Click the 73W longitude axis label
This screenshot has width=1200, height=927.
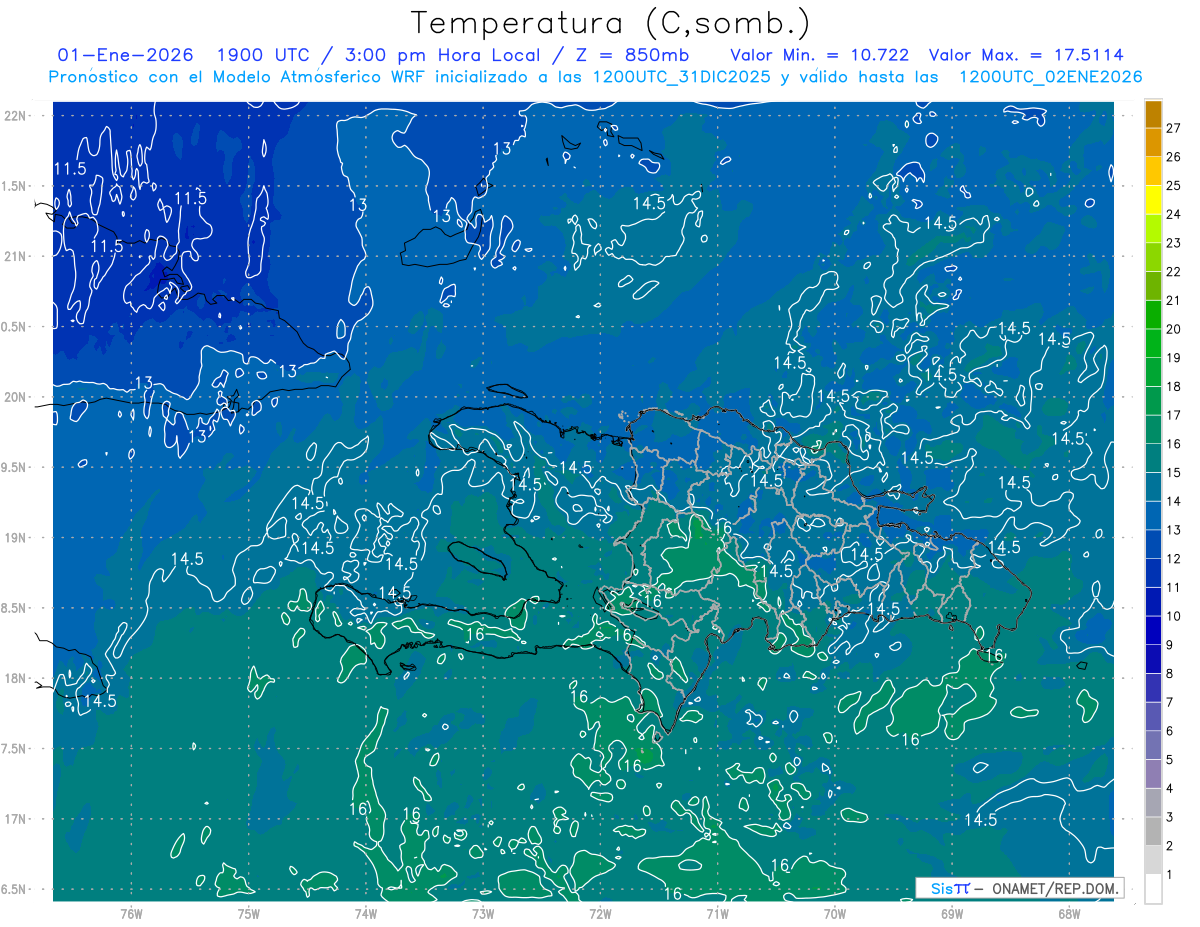click(483, 913)
